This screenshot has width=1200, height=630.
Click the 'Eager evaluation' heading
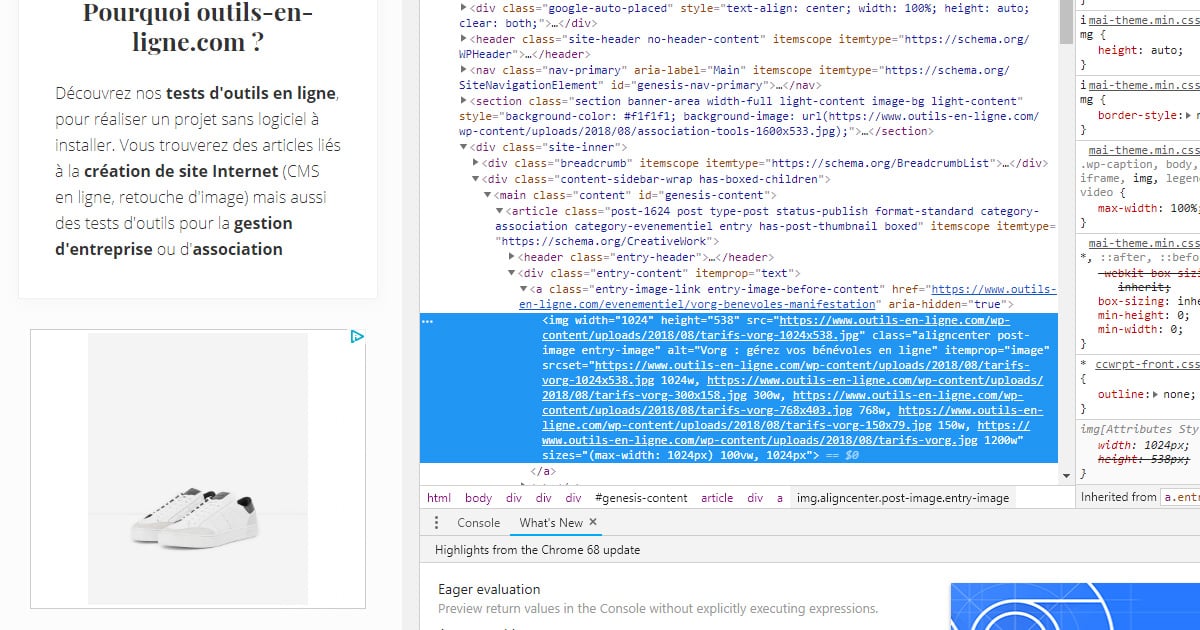point(489,589)
